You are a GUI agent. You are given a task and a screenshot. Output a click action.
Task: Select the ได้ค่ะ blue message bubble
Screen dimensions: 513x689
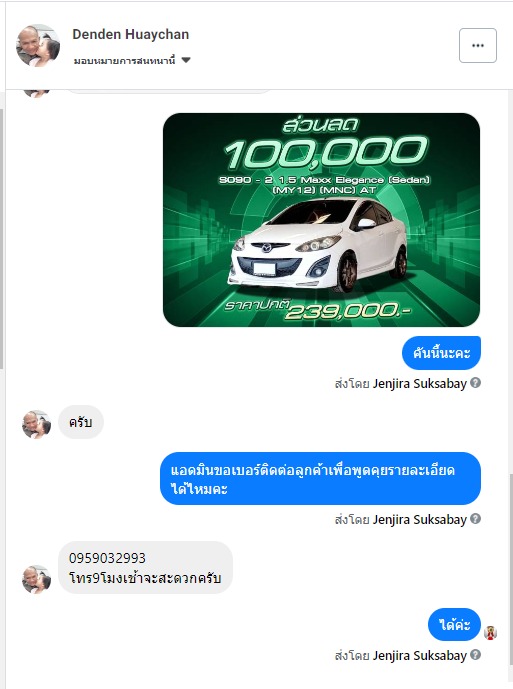point(454,624)
